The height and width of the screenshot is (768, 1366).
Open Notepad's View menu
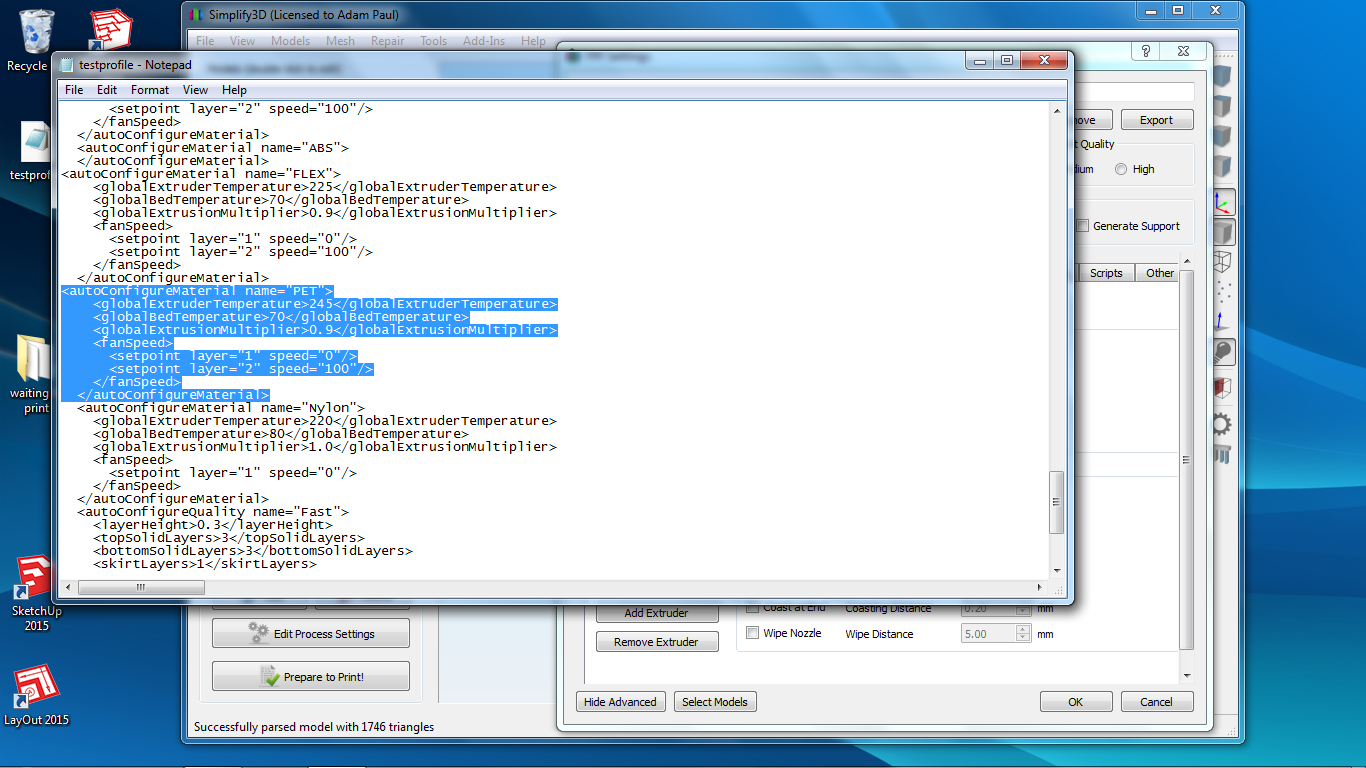coord(195,90)
